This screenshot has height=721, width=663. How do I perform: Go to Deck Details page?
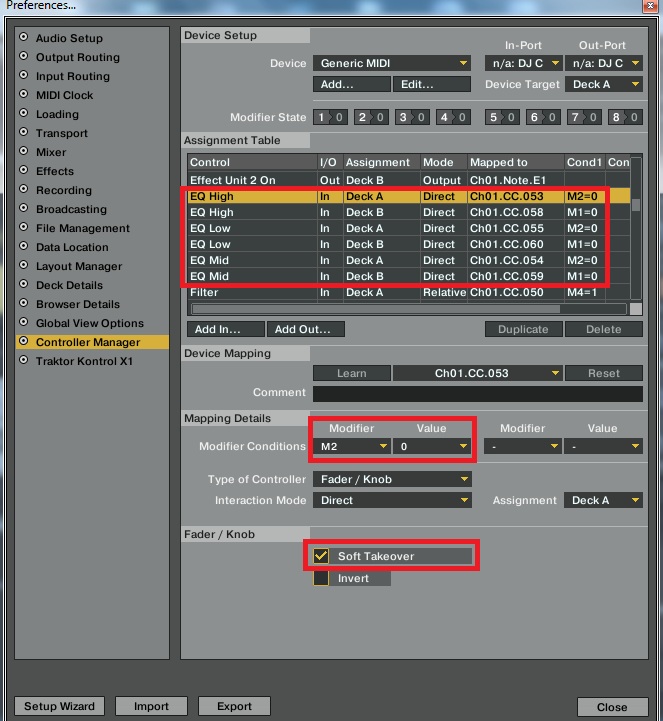tap(69, 285)
